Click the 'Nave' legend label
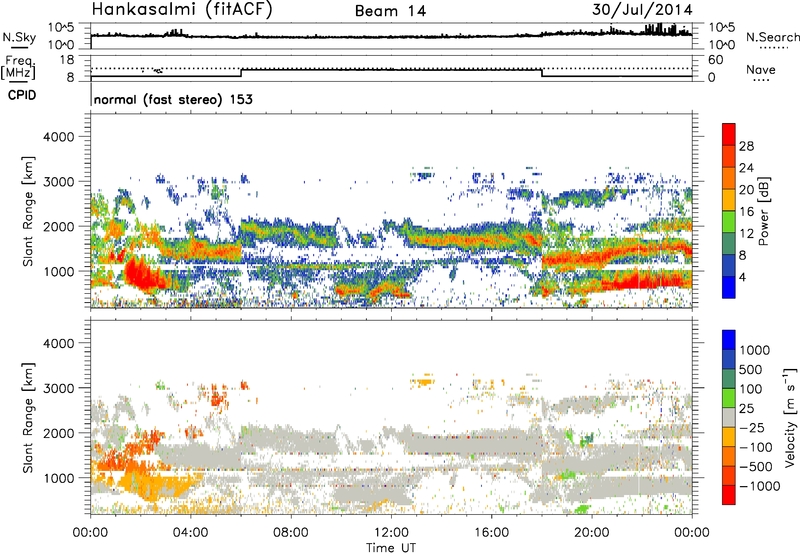The image size is (800, 554). pos(761,70)
